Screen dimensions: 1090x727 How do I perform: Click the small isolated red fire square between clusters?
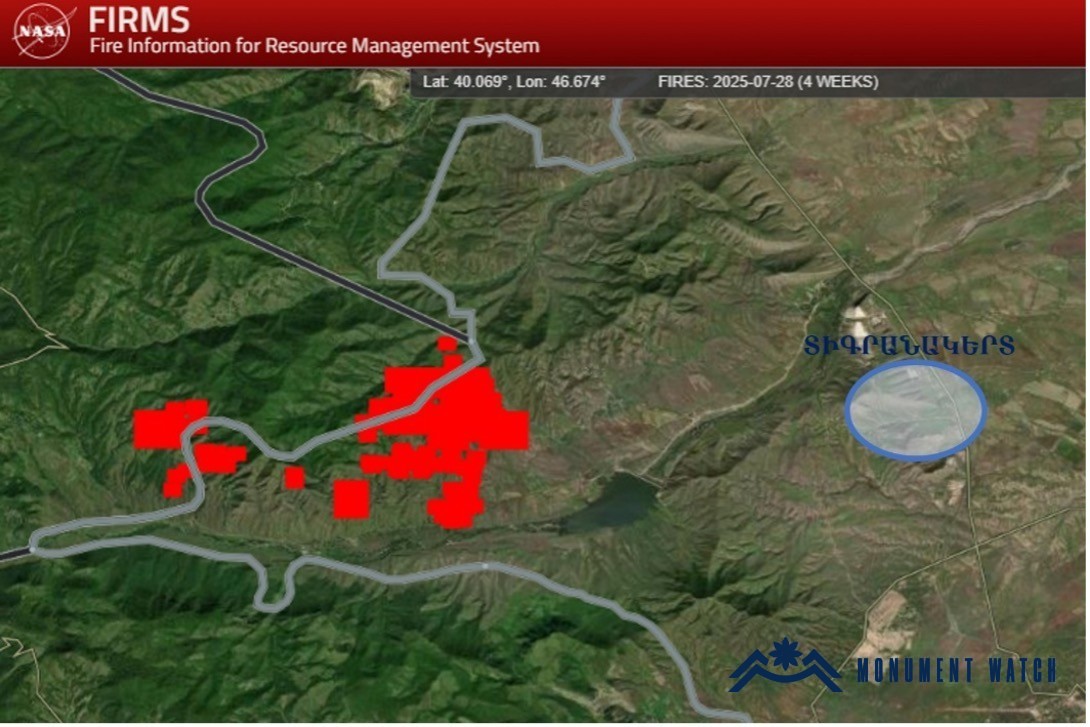point(294,477)
